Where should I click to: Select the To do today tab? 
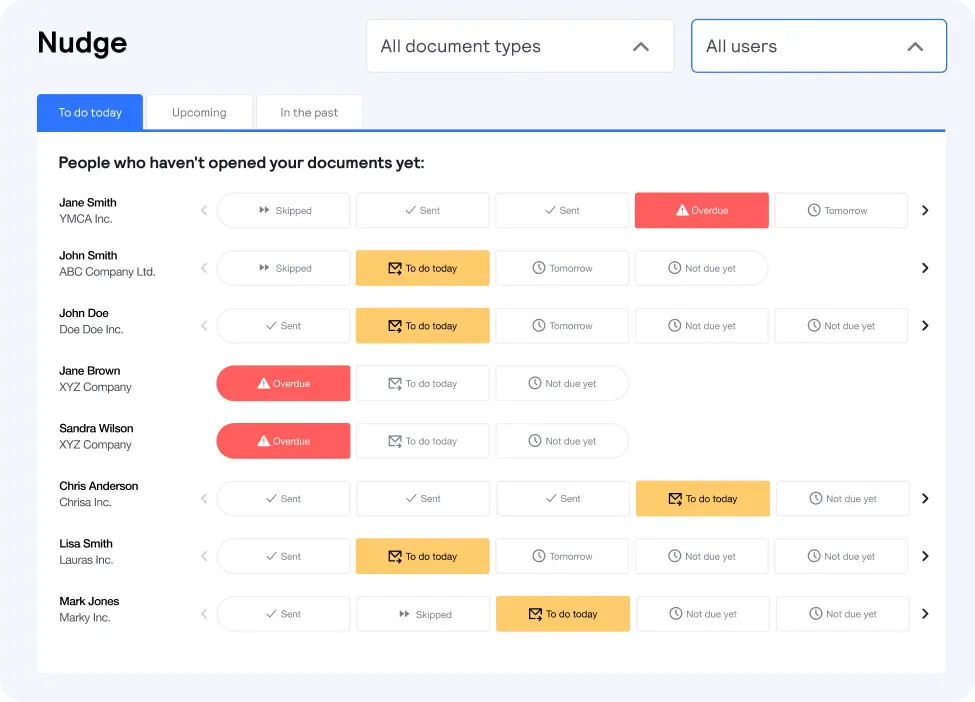click(90, 113)
